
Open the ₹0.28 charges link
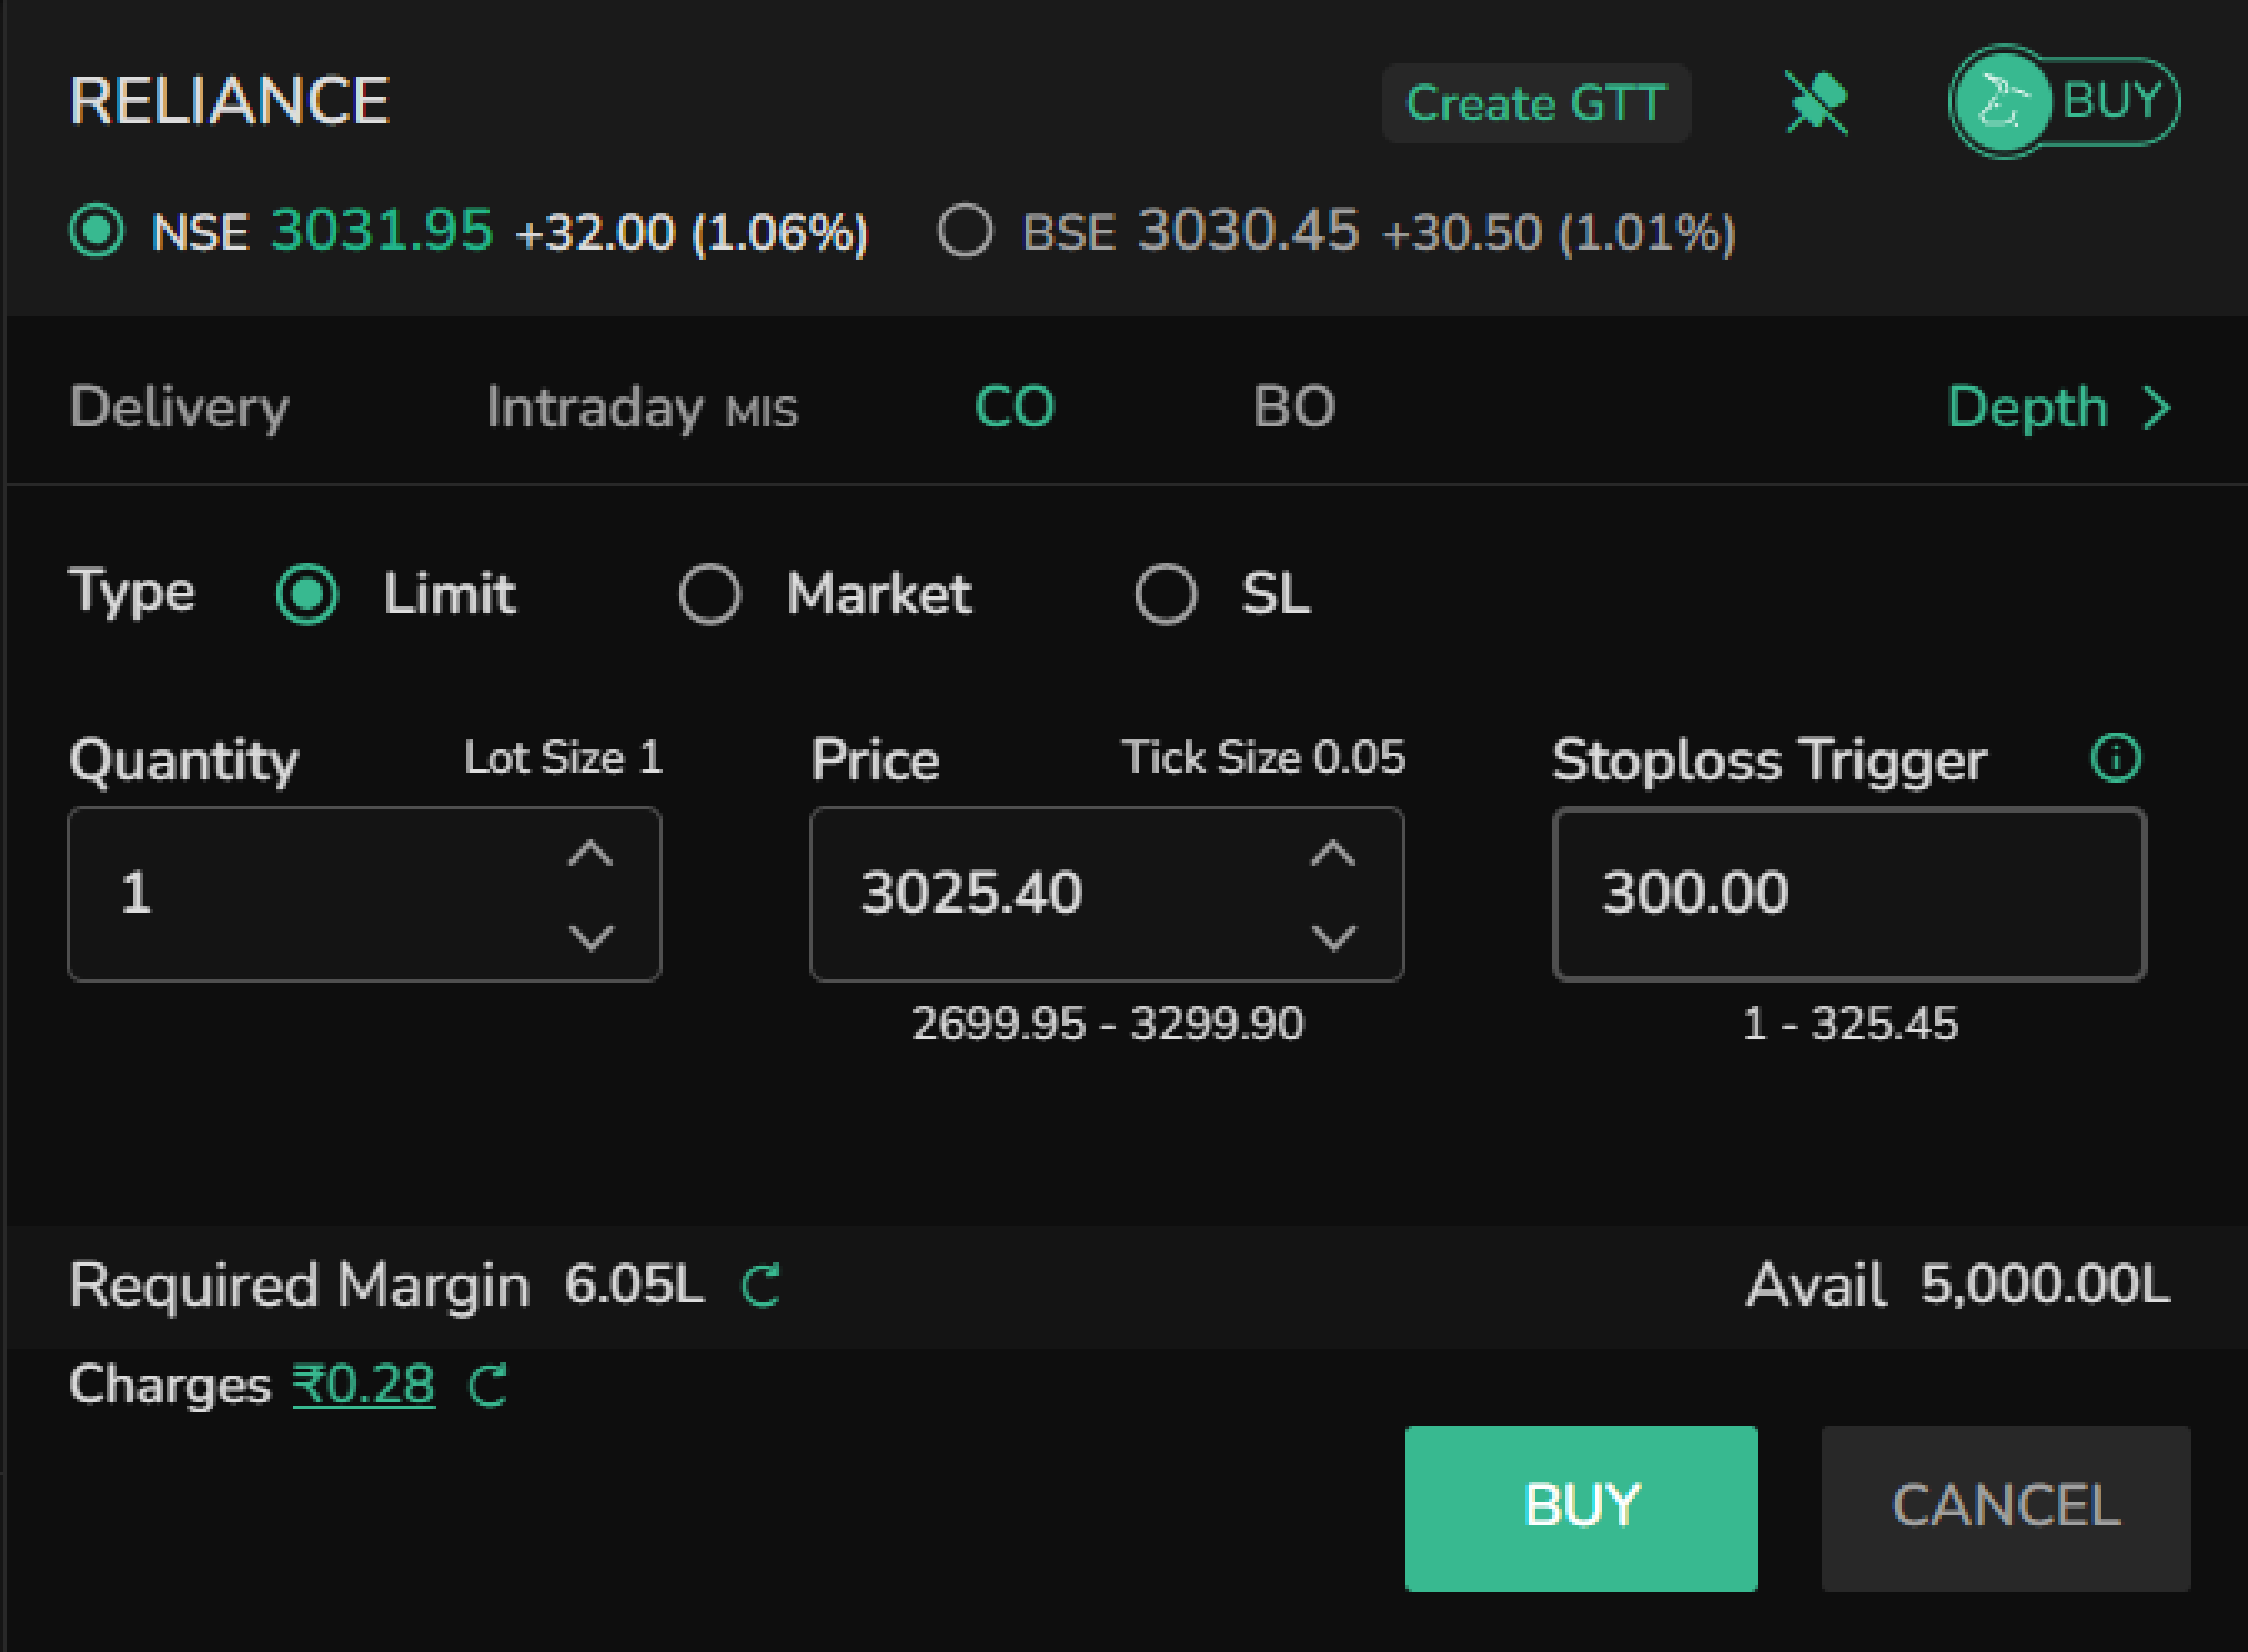[x=364, y=1385]
